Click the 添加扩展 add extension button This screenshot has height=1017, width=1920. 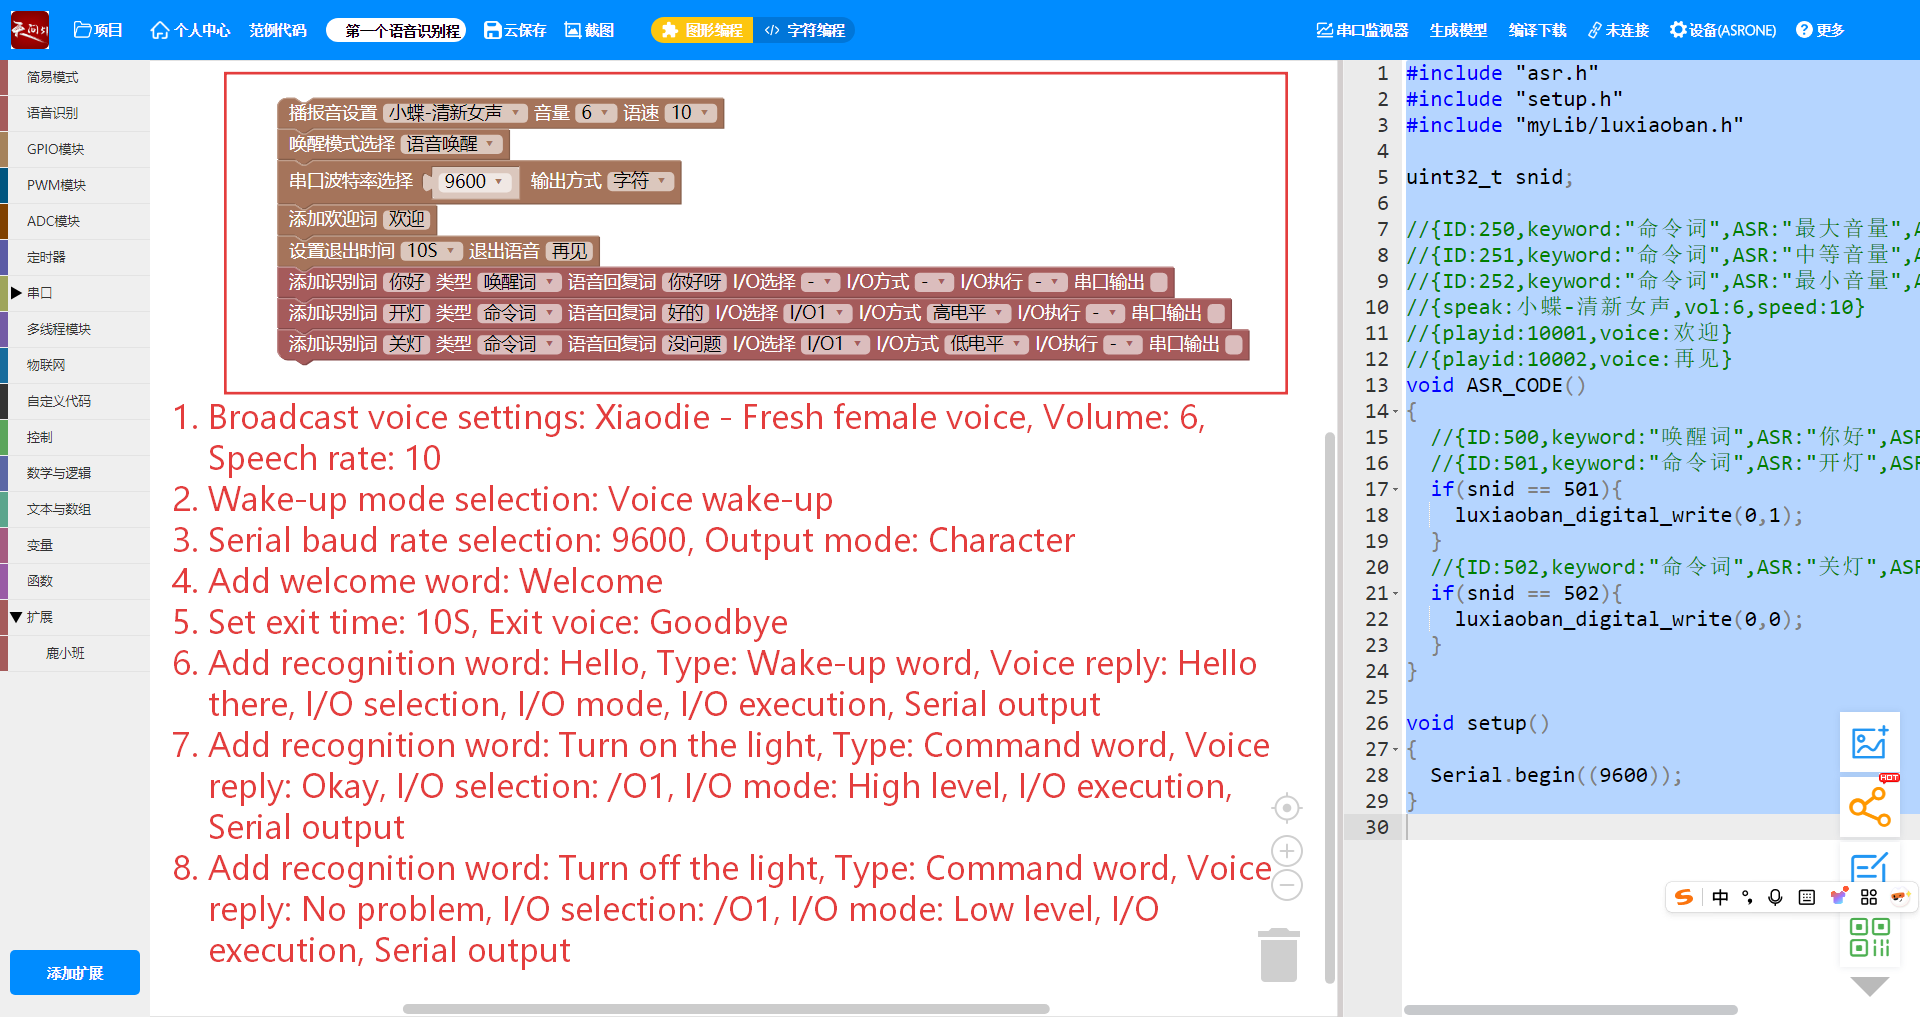tap(74, 972)
